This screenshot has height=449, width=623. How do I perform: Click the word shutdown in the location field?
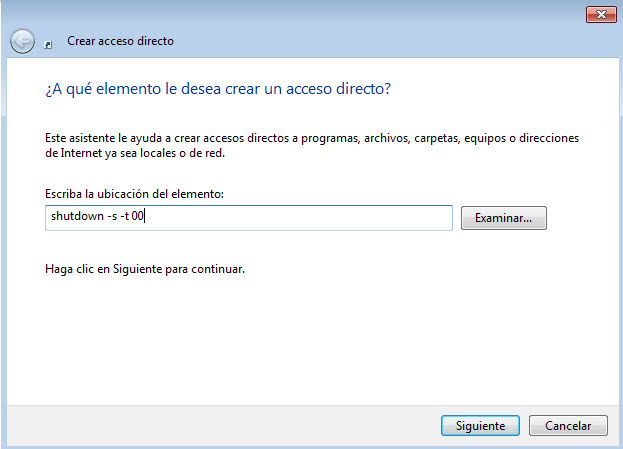point(75,218)
